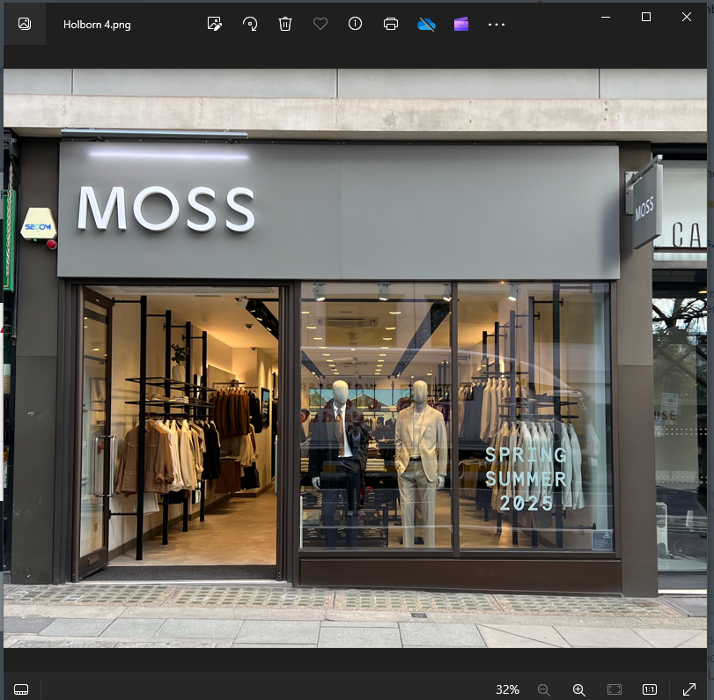Zoom in with the plus magnifier

pyautogui.click(x=579, y=689)
